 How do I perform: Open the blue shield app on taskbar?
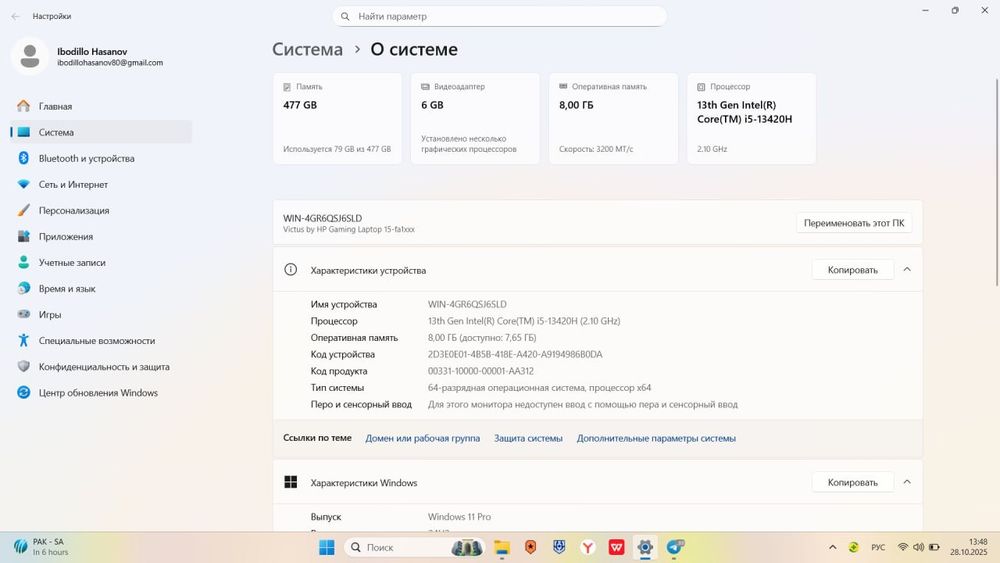point(559,547)
